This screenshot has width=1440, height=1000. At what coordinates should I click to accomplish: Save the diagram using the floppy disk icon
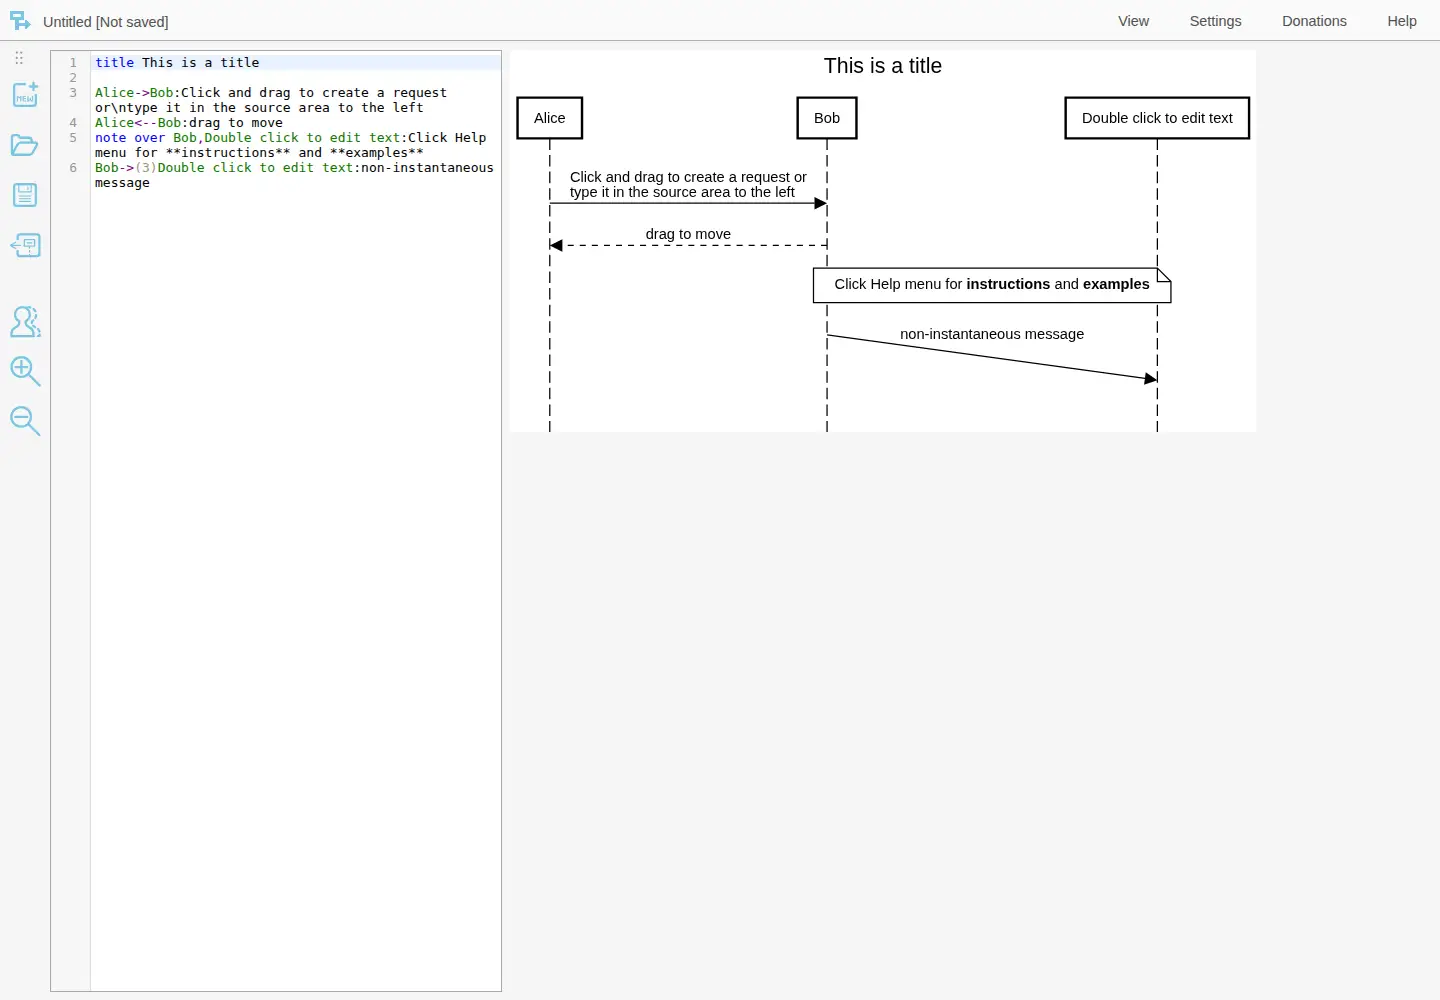[25, 195]
